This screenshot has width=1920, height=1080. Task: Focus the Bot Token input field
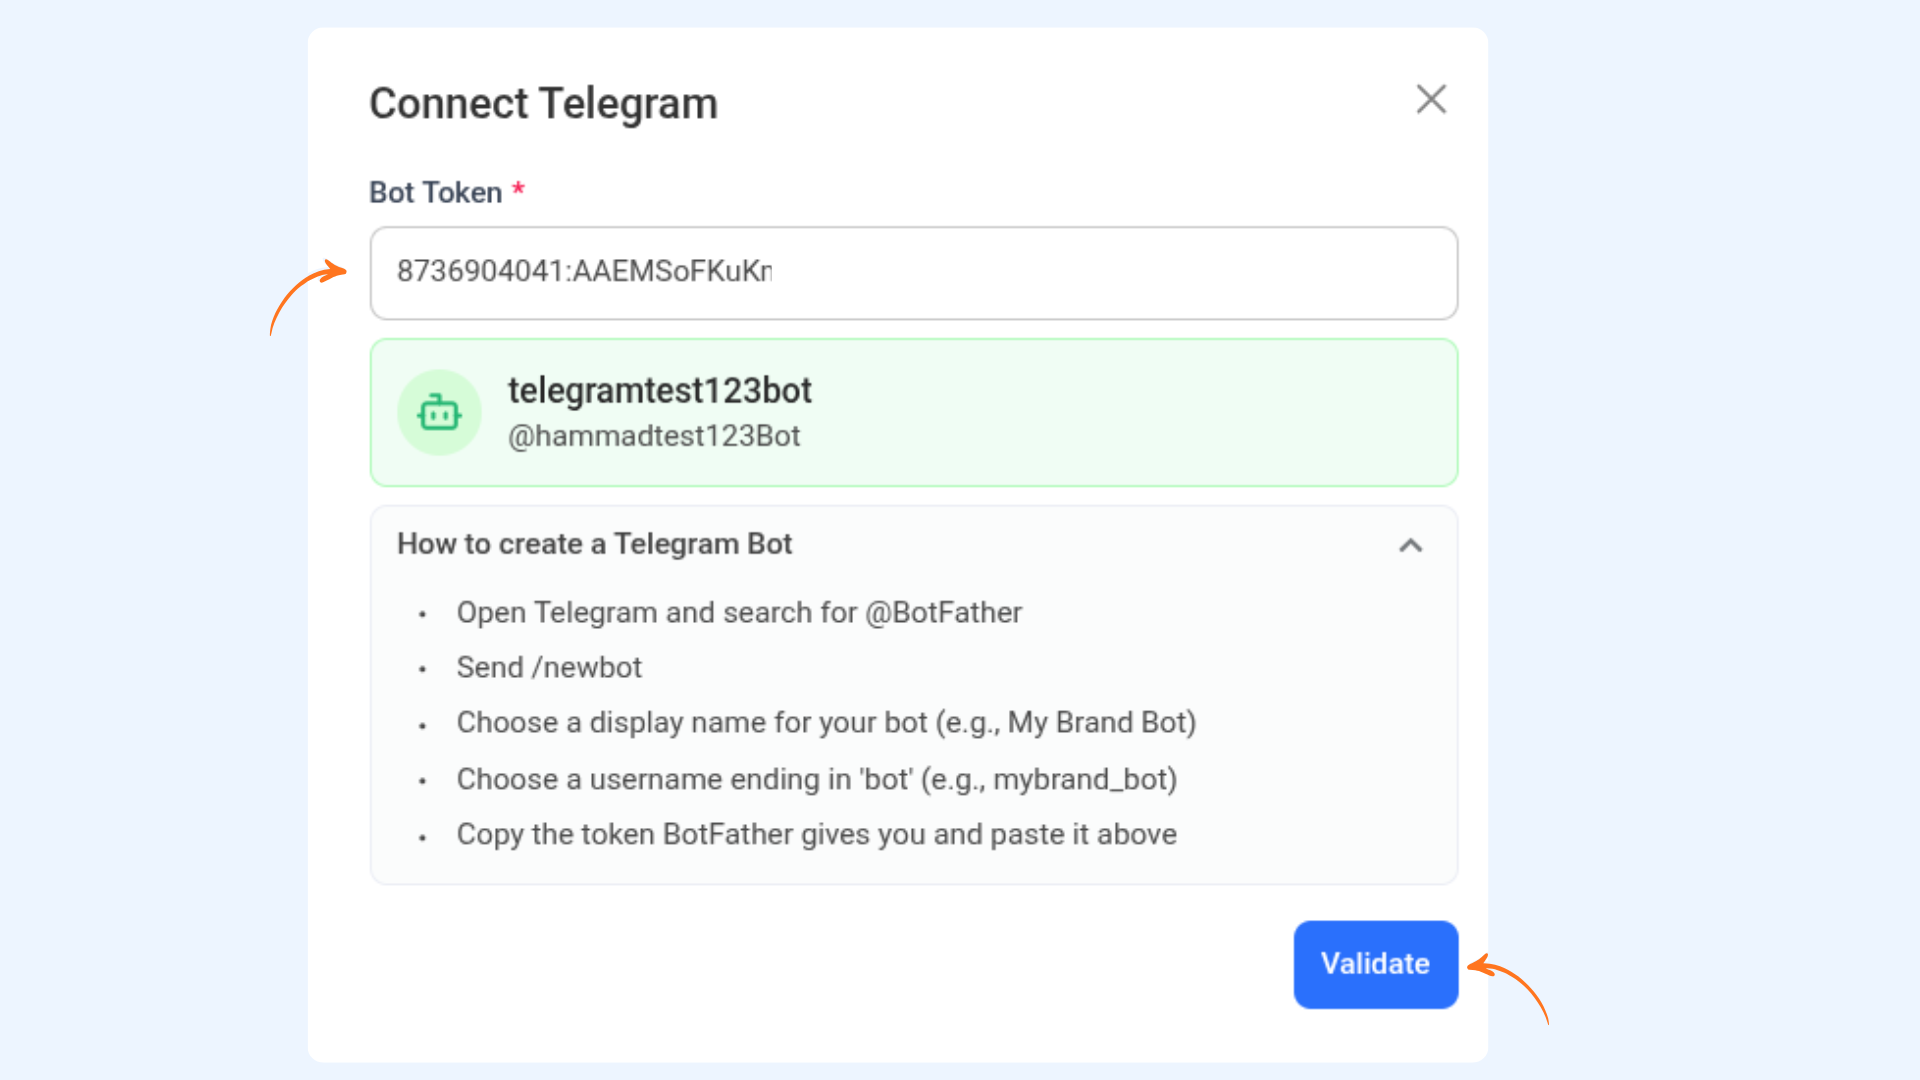point(913,273)
